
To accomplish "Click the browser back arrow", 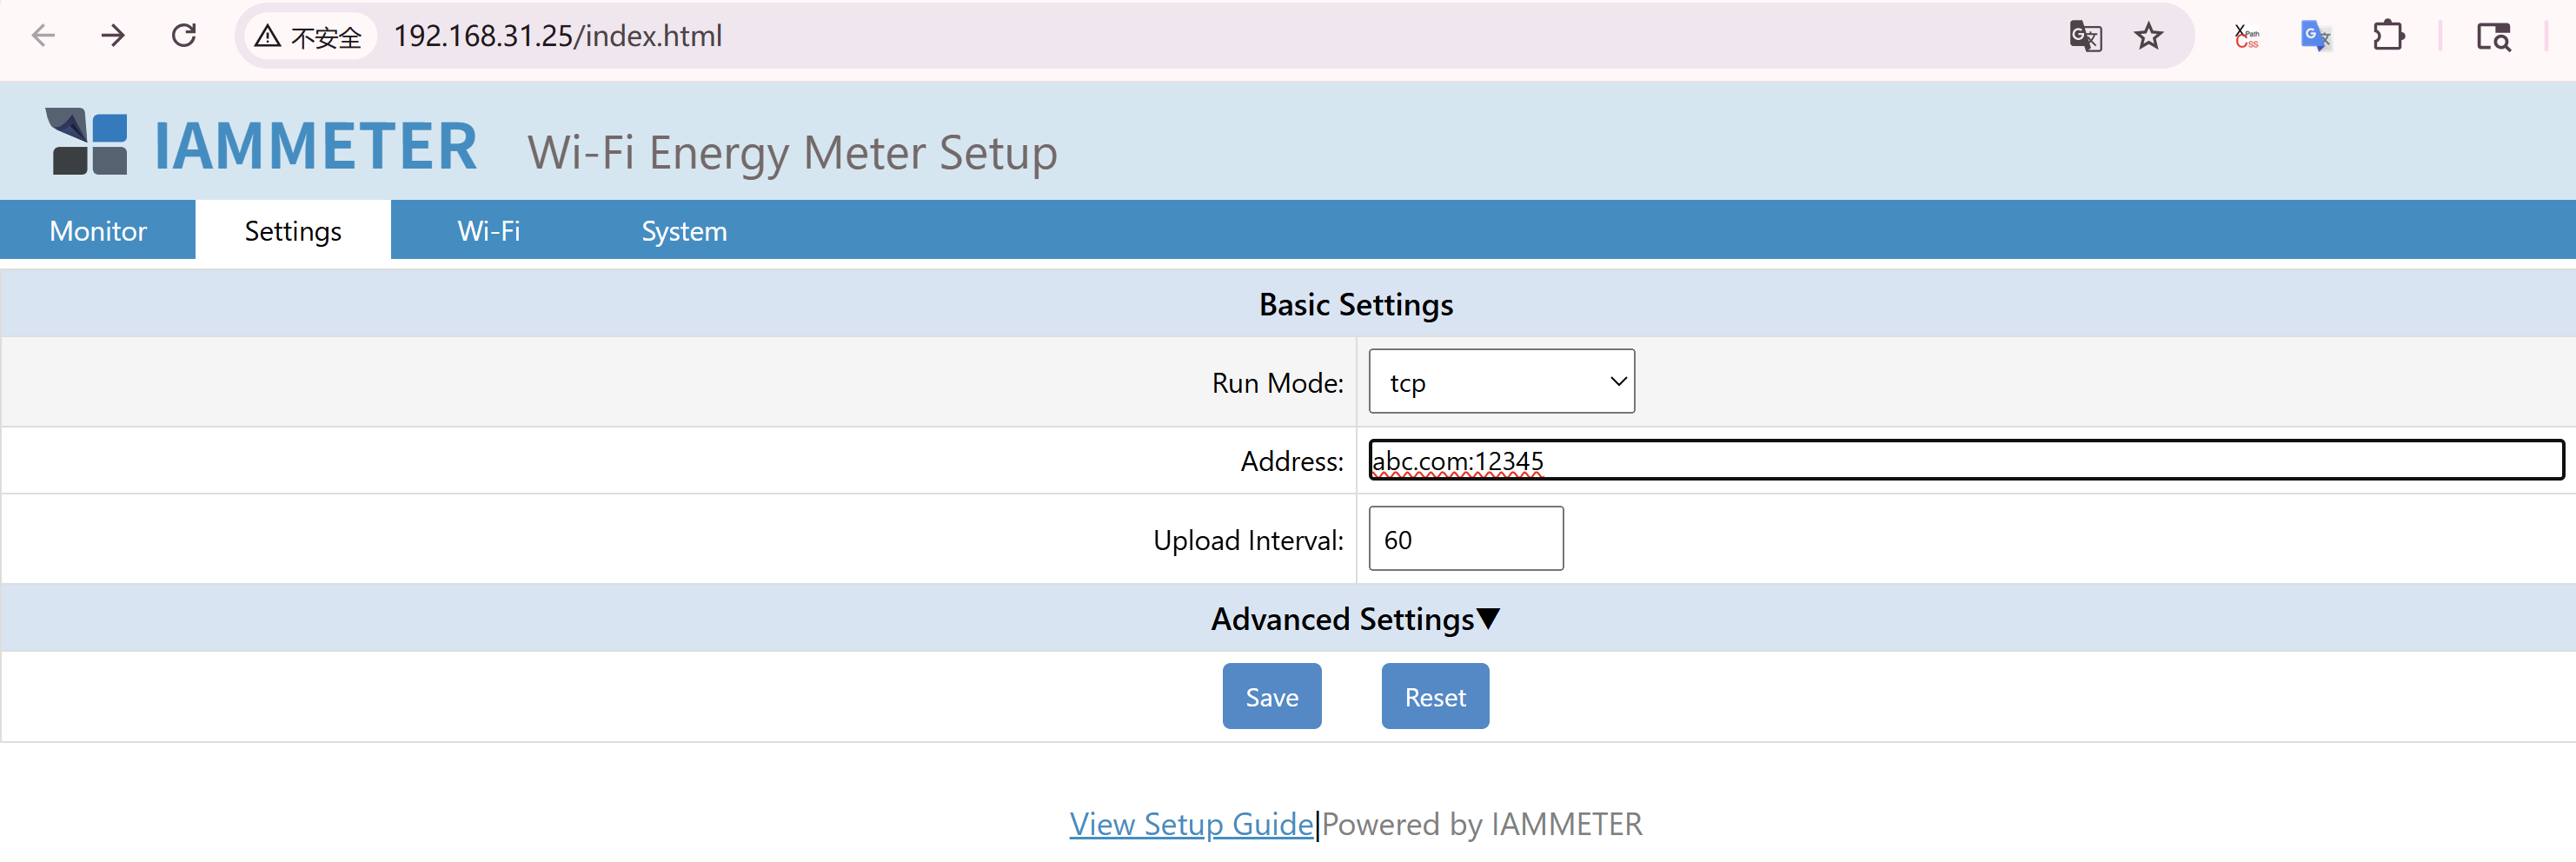I will (43, 36).
